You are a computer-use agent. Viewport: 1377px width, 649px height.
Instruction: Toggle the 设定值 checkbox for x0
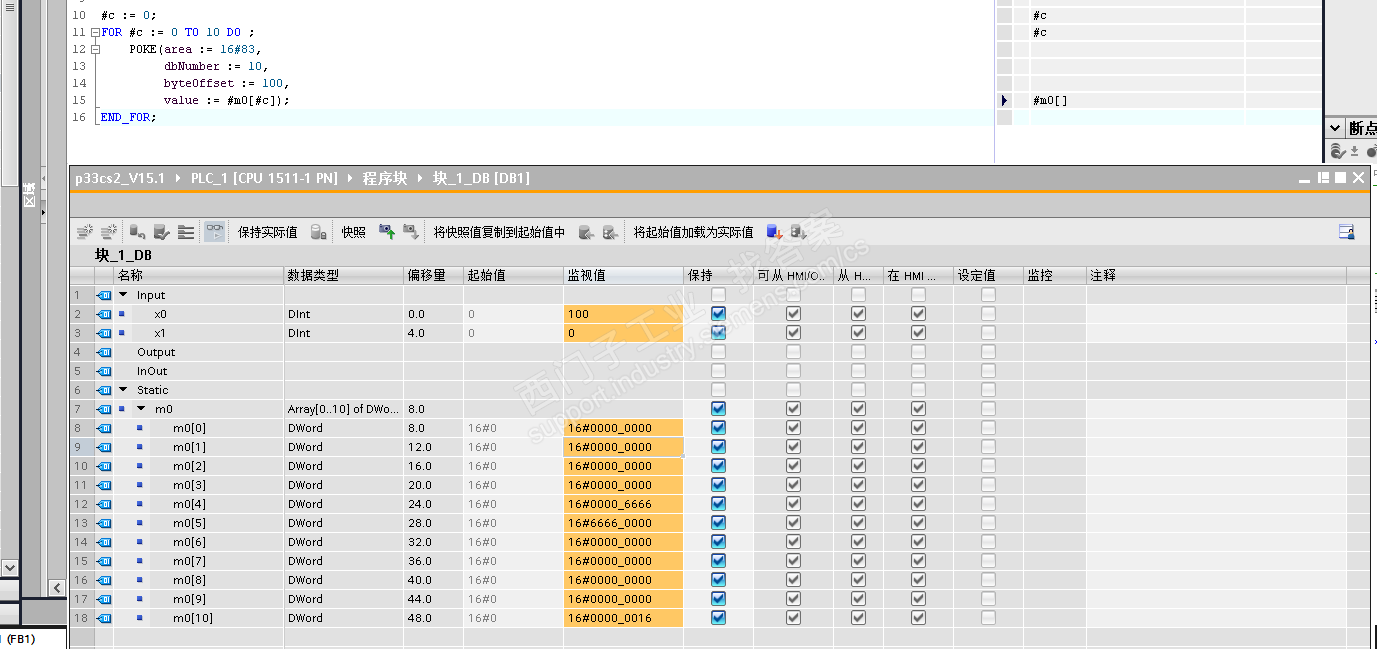(x=988, y=314)
